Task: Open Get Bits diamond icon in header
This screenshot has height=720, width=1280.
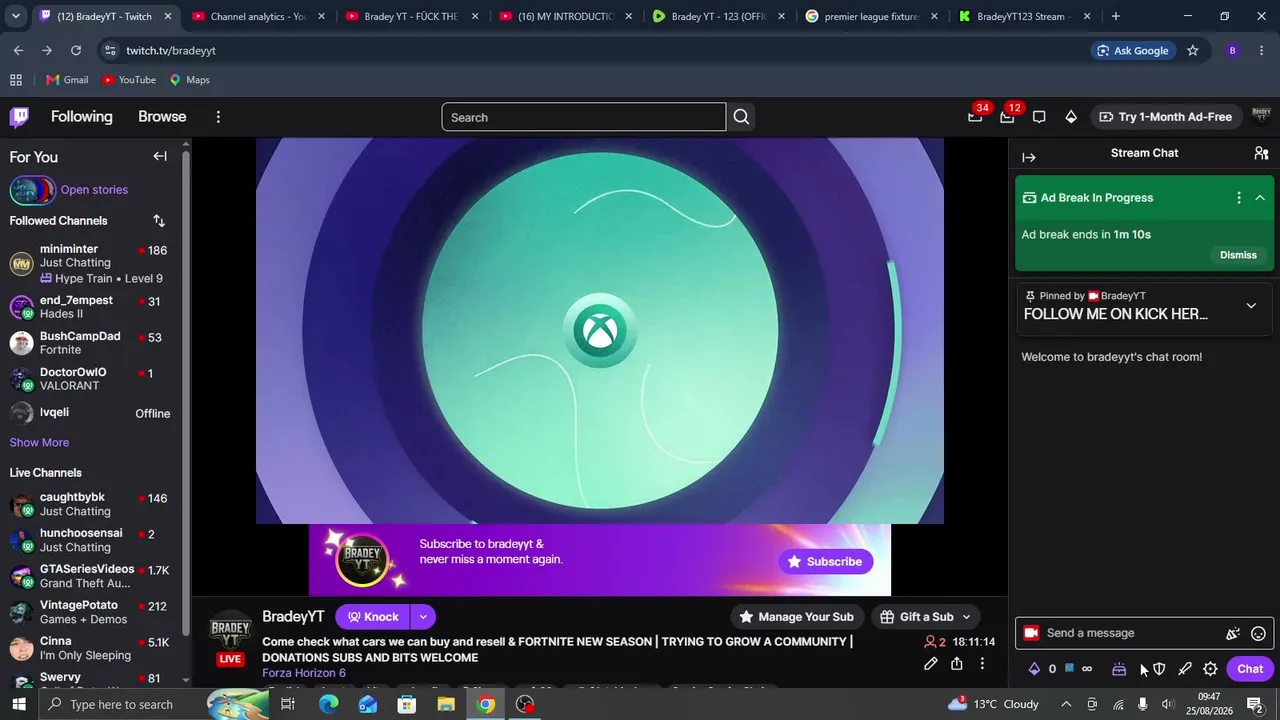Action: tap(1071, 117)
